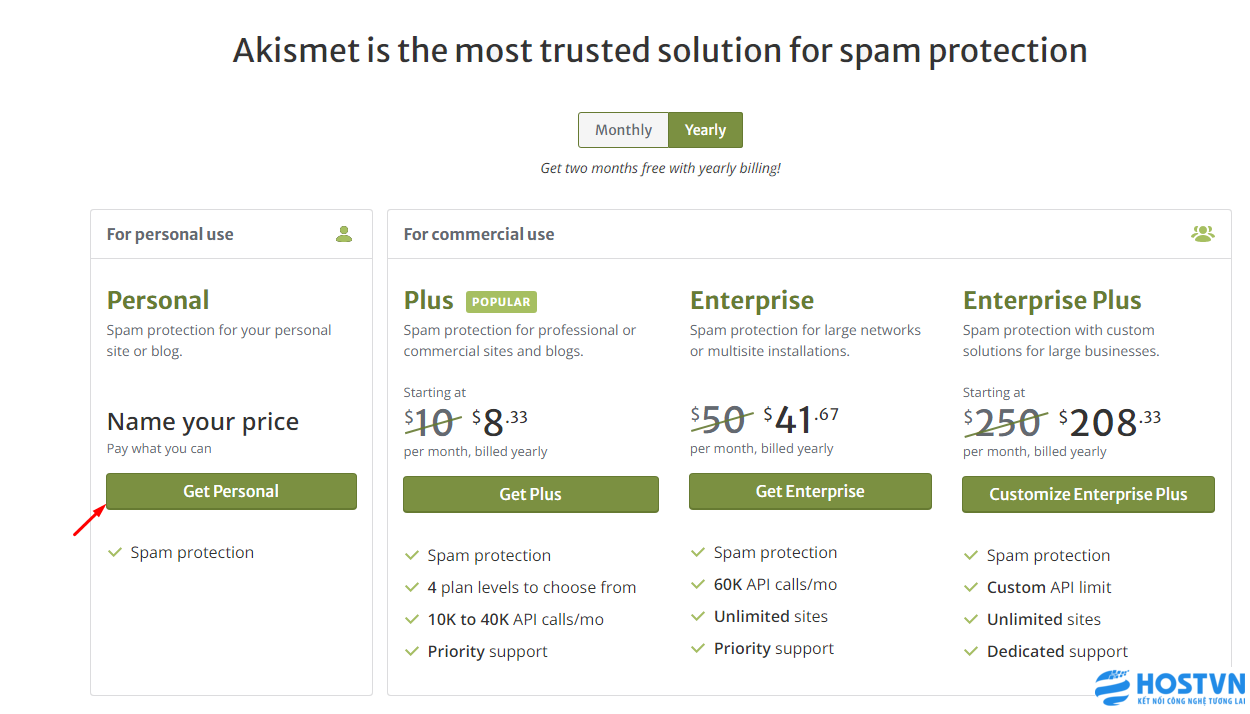Click the $208.33 Enterprise Plus price
This screenshot has height=714, width=1250.
[x=1110, y=422]
